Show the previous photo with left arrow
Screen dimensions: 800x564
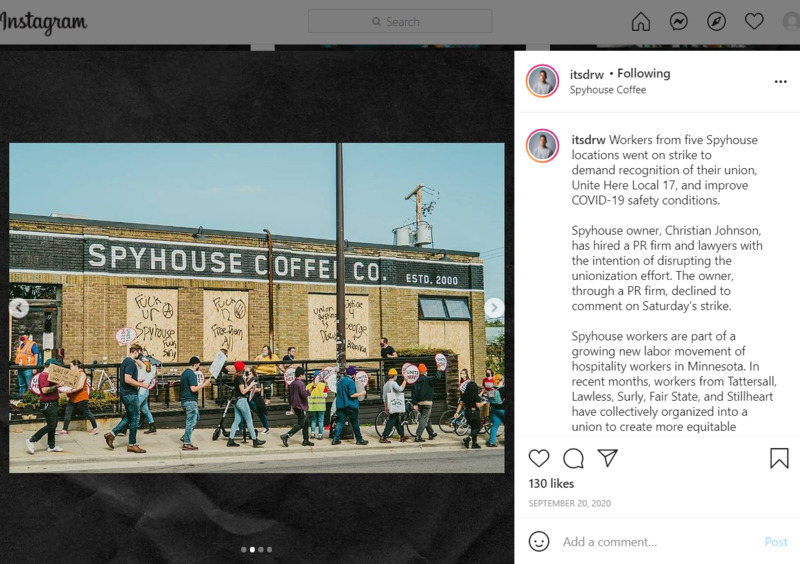tap(19, 308)
